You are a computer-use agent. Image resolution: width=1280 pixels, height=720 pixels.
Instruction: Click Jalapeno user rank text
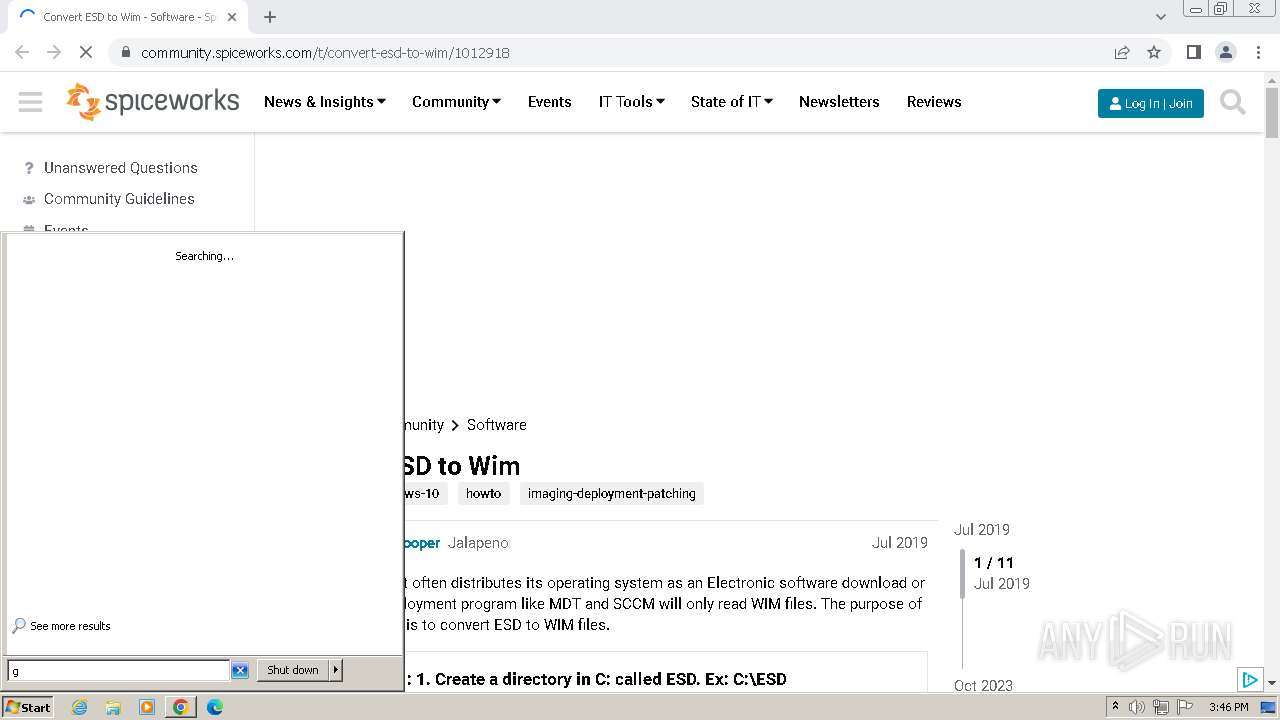(478, 543)
